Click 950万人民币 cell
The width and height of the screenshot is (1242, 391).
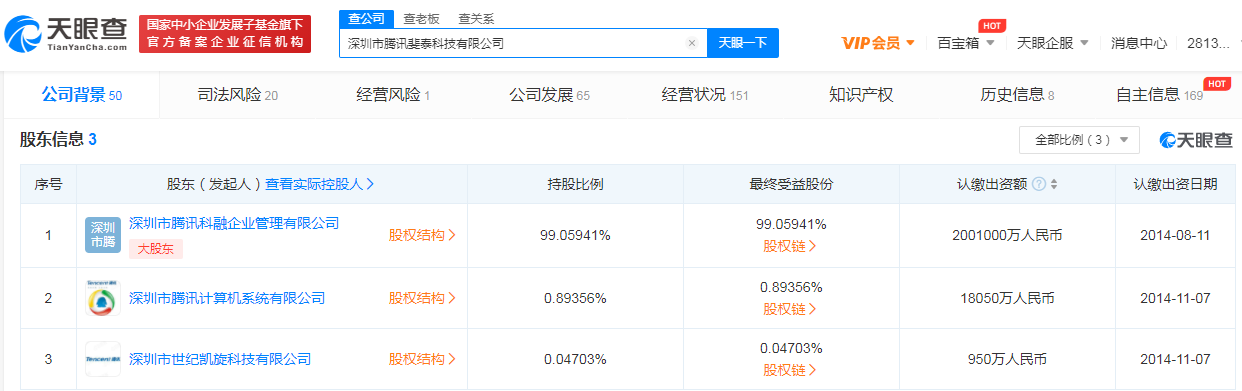pos(1007,359)
